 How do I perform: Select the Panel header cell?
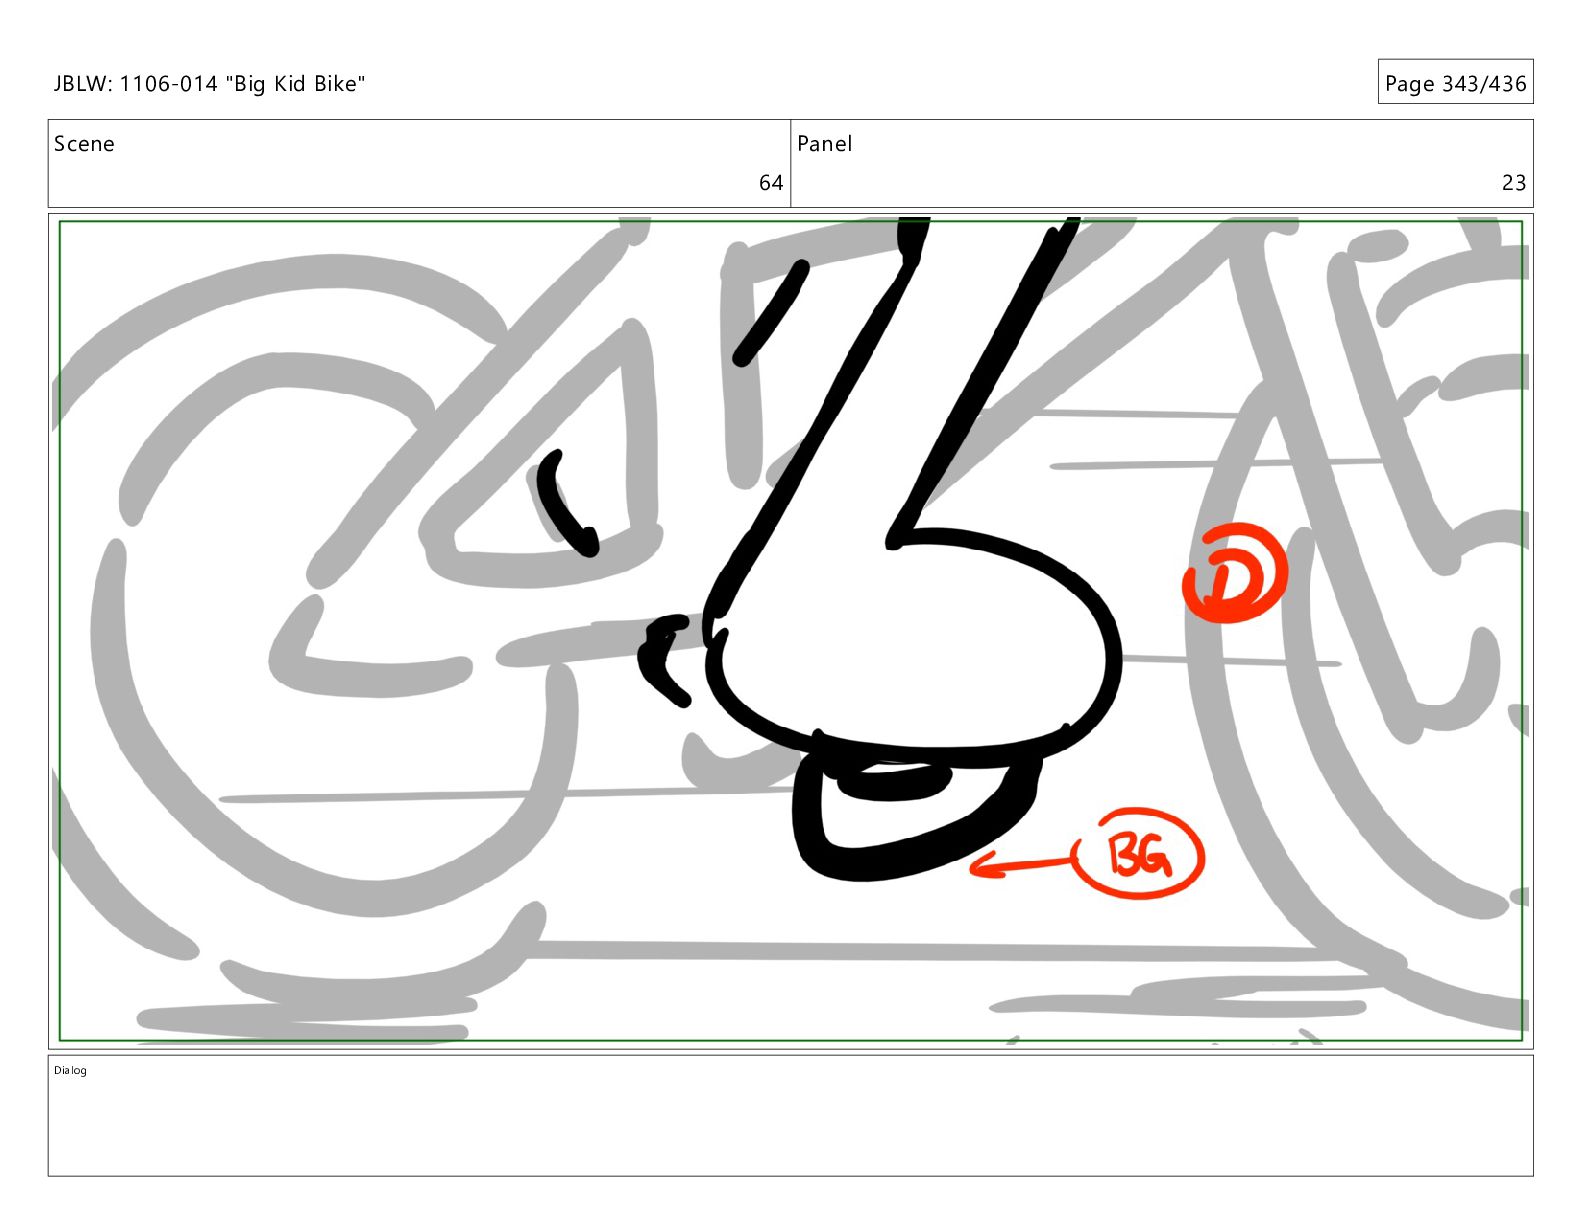pyautogui.click(x=1162, y=164)
